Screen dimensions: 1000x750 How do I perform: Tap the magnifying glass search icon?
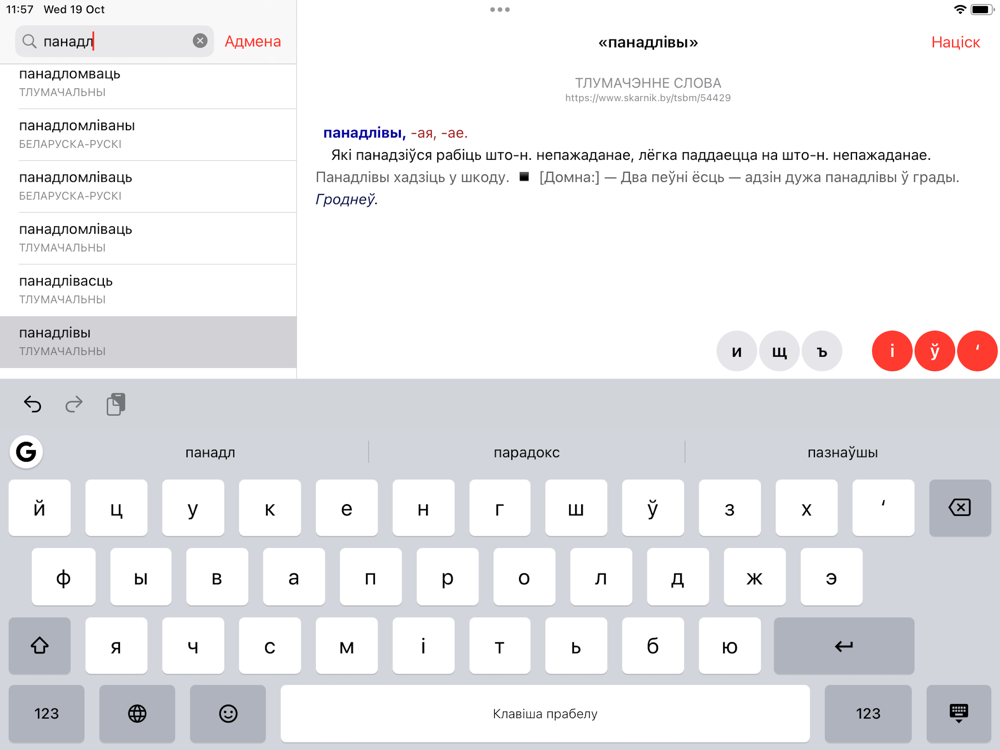[x=29, y=41]
